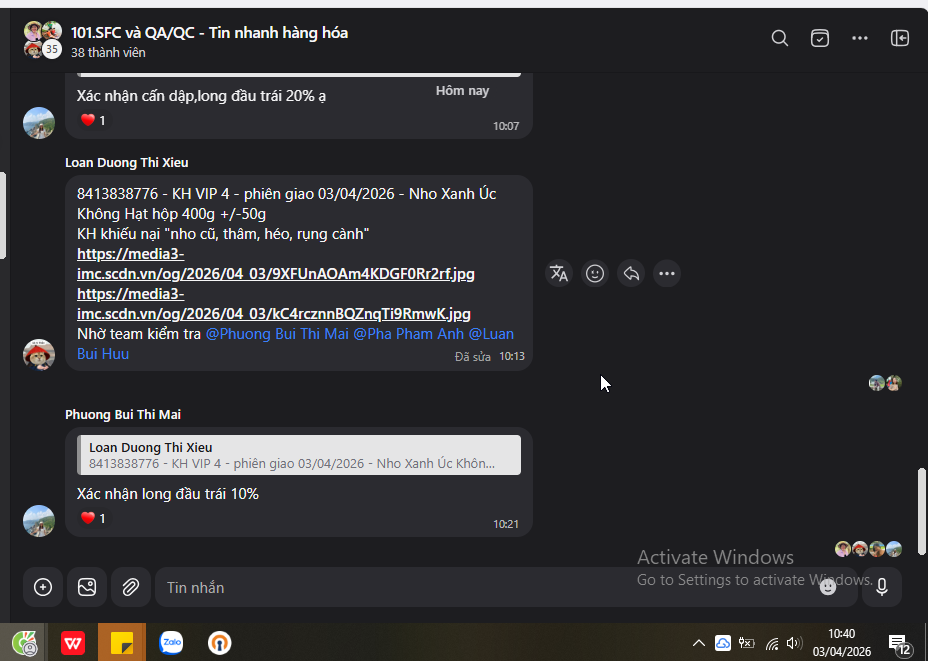The image size is (928, 661).
Task: Send an image via picture icon
Action: tap(87, 587)
